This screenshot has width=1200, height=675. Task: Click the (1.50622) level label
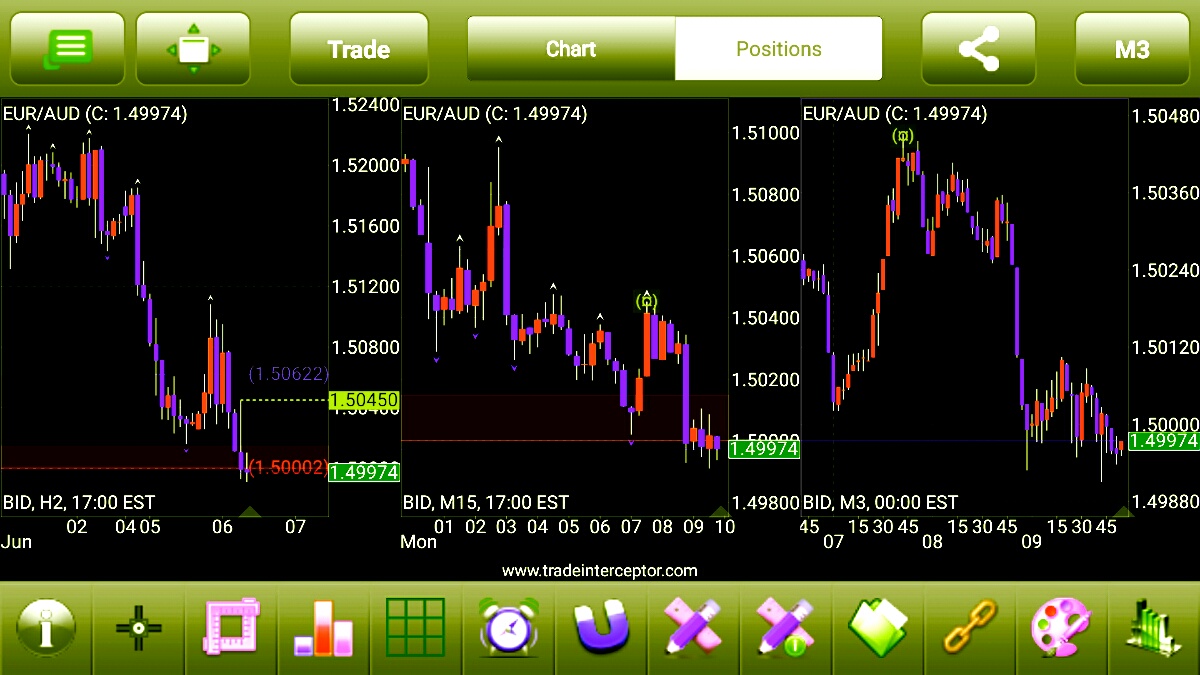288,375
